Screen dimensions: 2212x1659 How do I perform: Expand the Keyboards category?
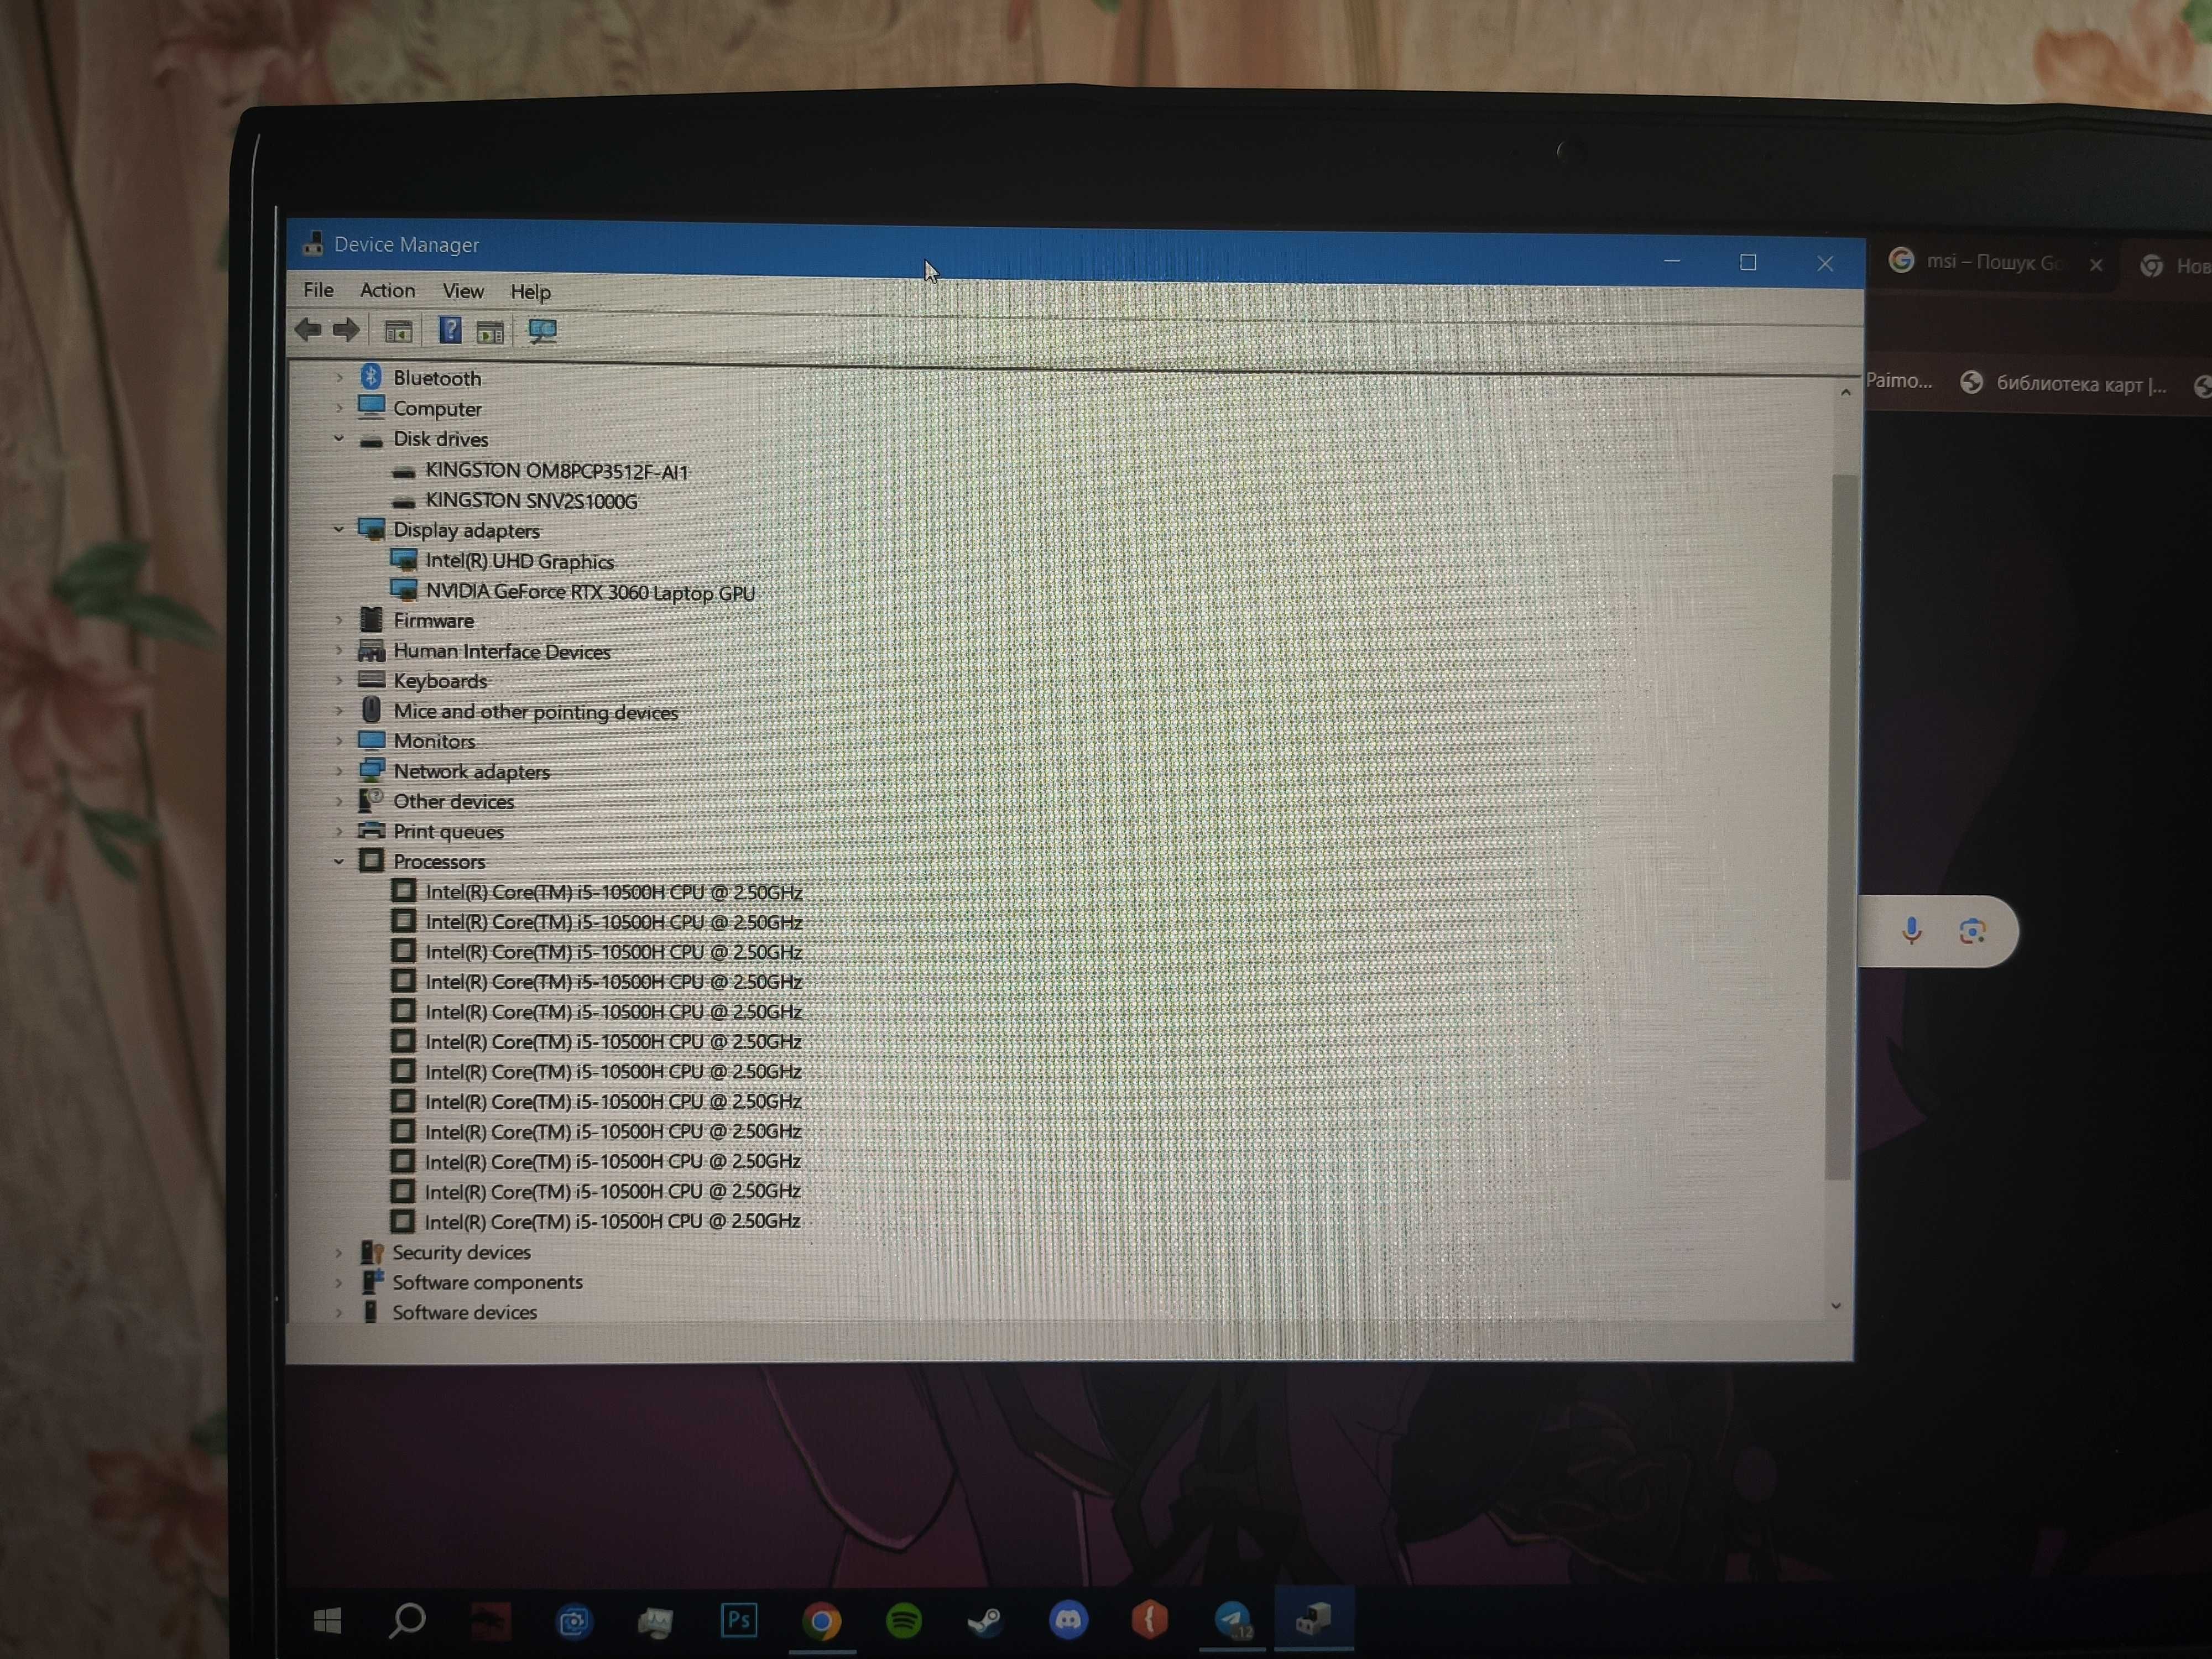pyautogui.click(x=339, y=680)
